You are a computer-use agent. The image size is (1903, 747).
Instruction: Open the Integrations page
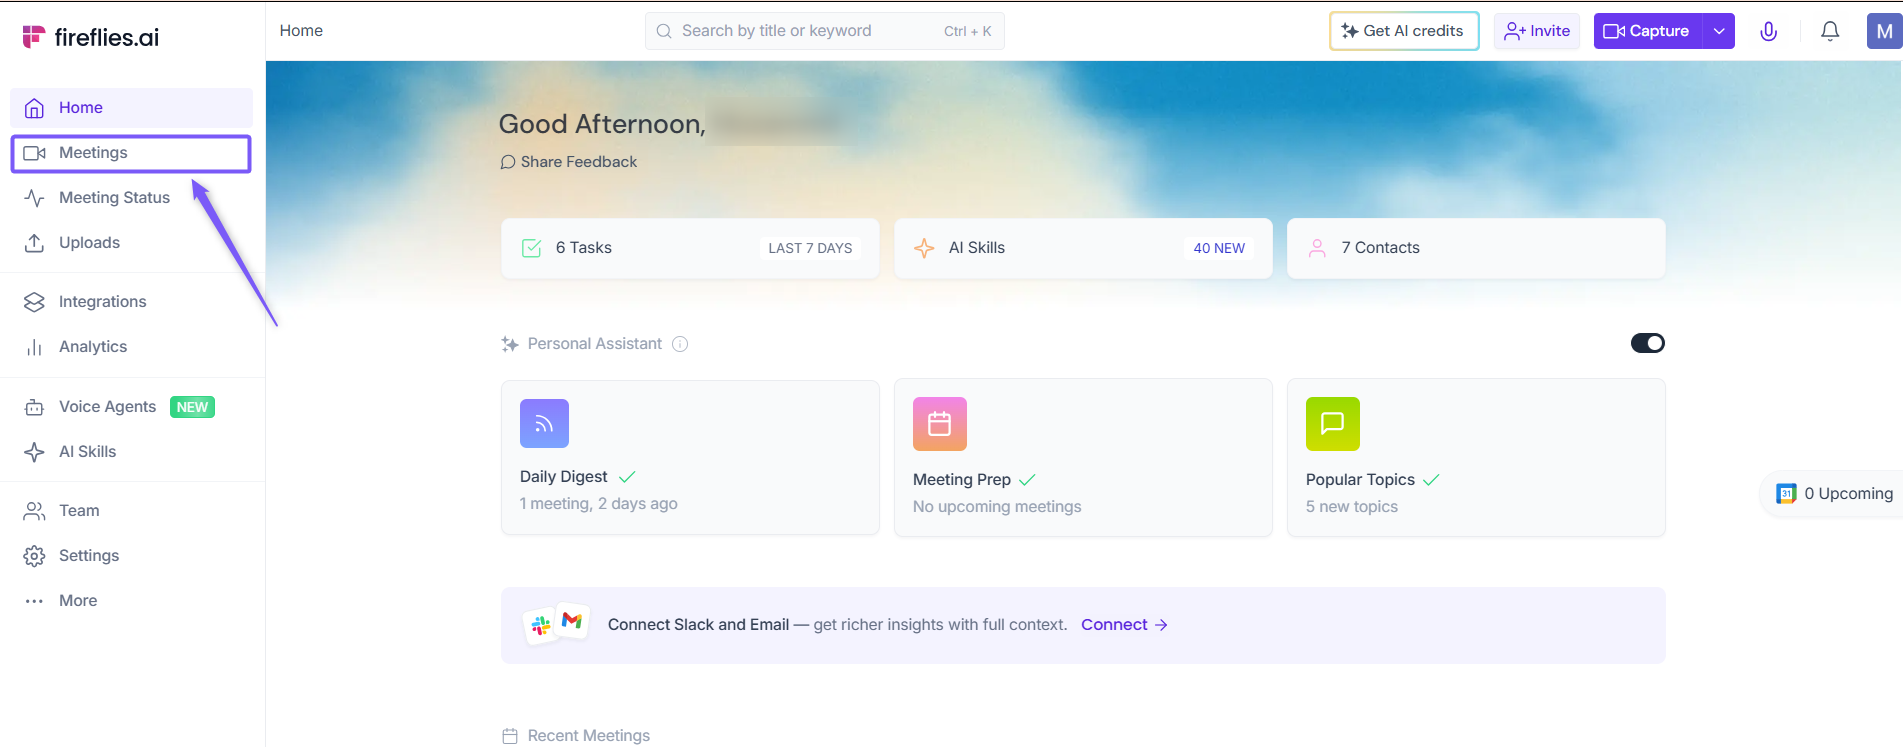click(x=131, y=302)
